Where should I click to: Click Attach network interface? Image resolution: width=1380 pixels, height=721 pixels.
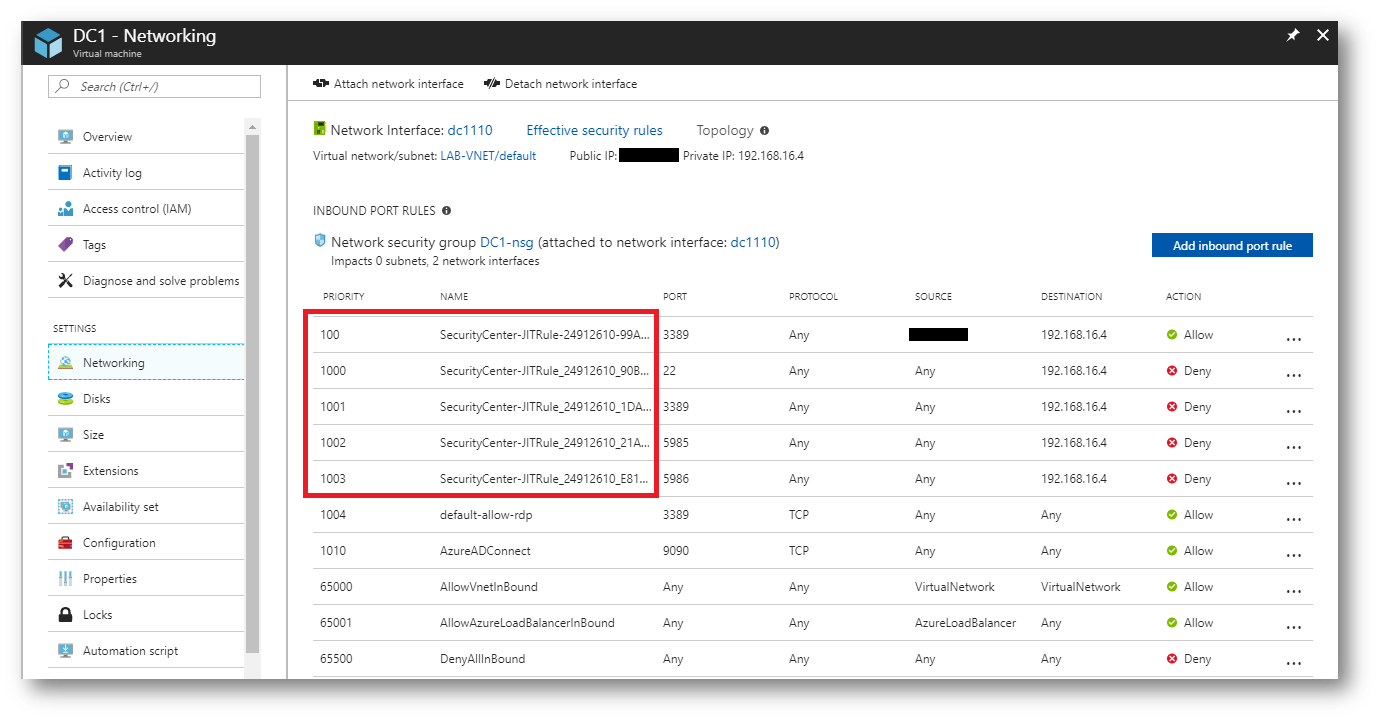coord(388,84)
